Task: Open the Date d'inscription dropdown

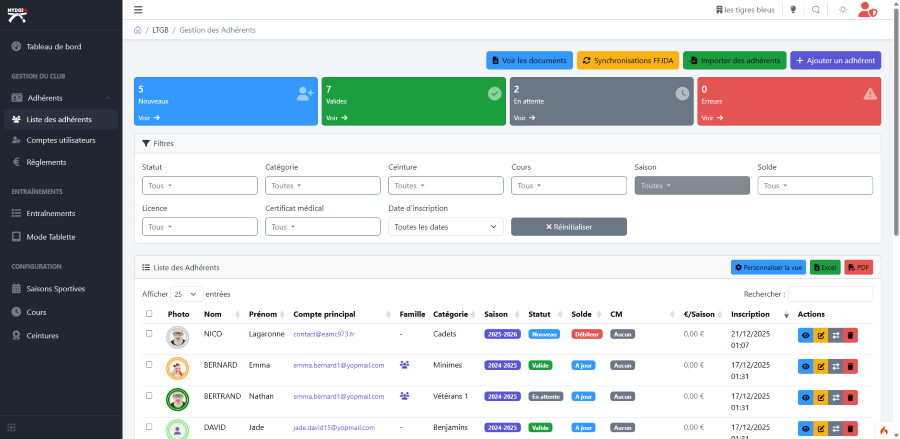Action: coord(445,227)
